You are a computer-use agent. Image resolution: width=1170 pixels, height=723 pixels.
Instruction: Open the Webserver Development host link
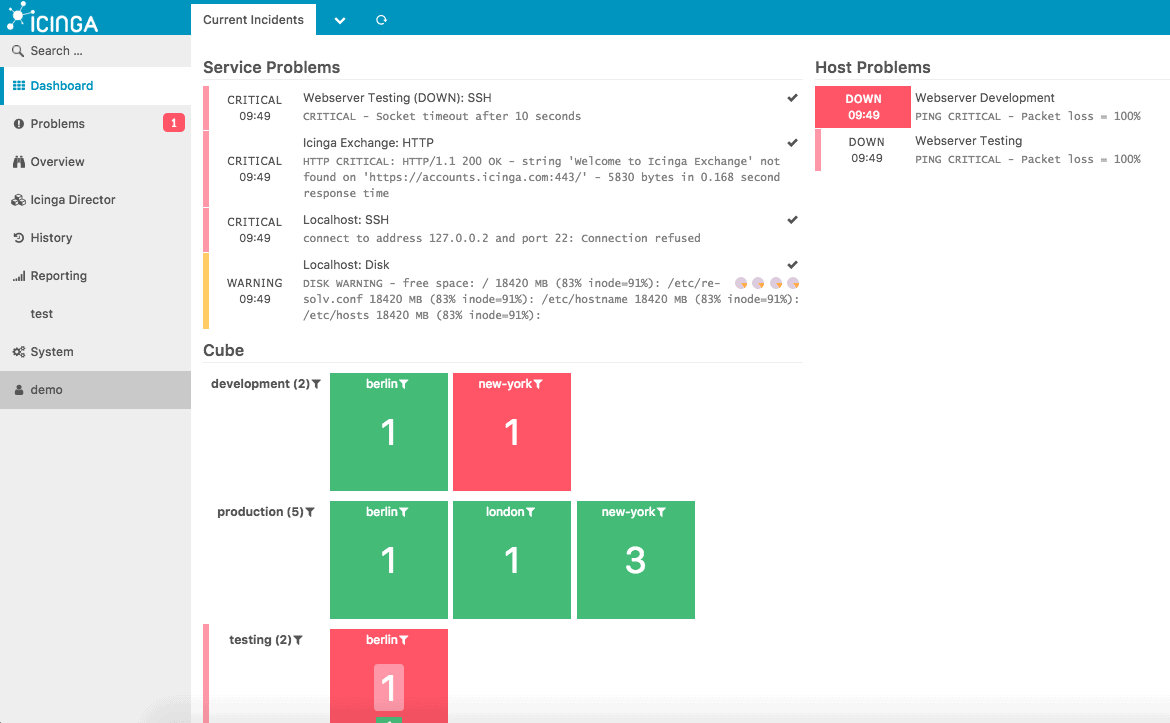coord(984,98)
